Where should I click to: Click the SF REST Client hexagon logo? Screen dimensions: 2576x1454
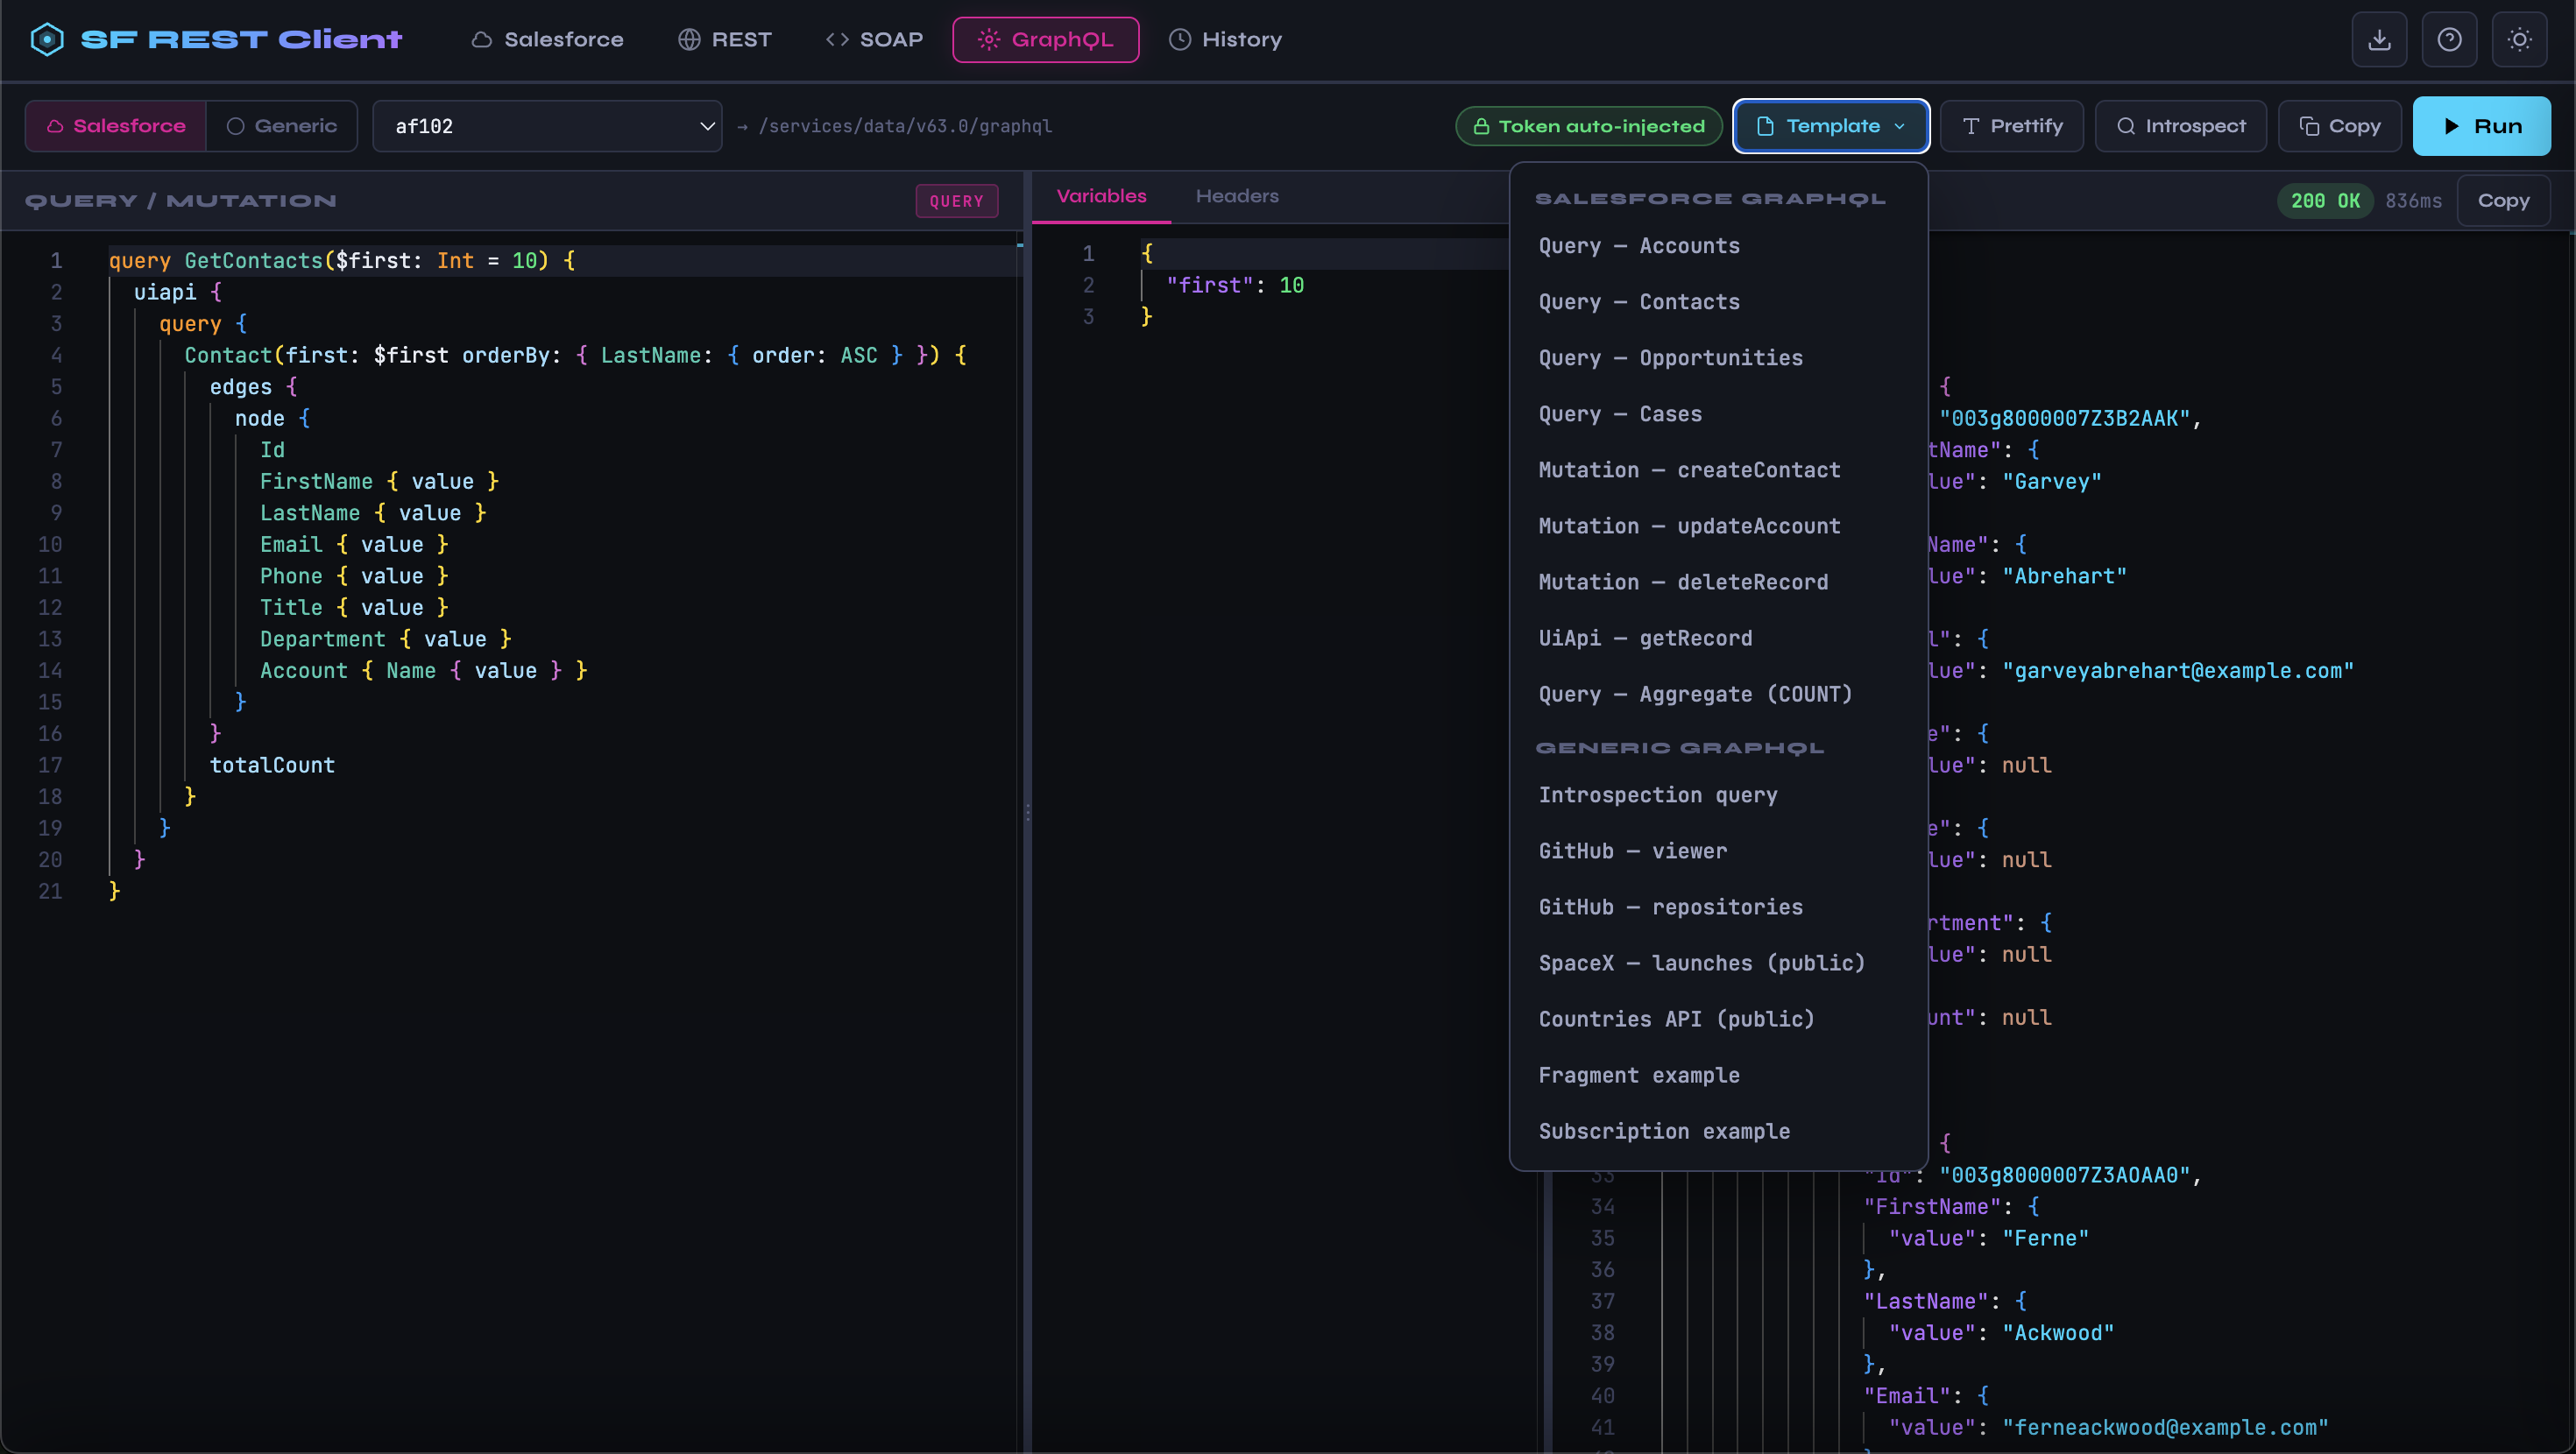(47, 39)
